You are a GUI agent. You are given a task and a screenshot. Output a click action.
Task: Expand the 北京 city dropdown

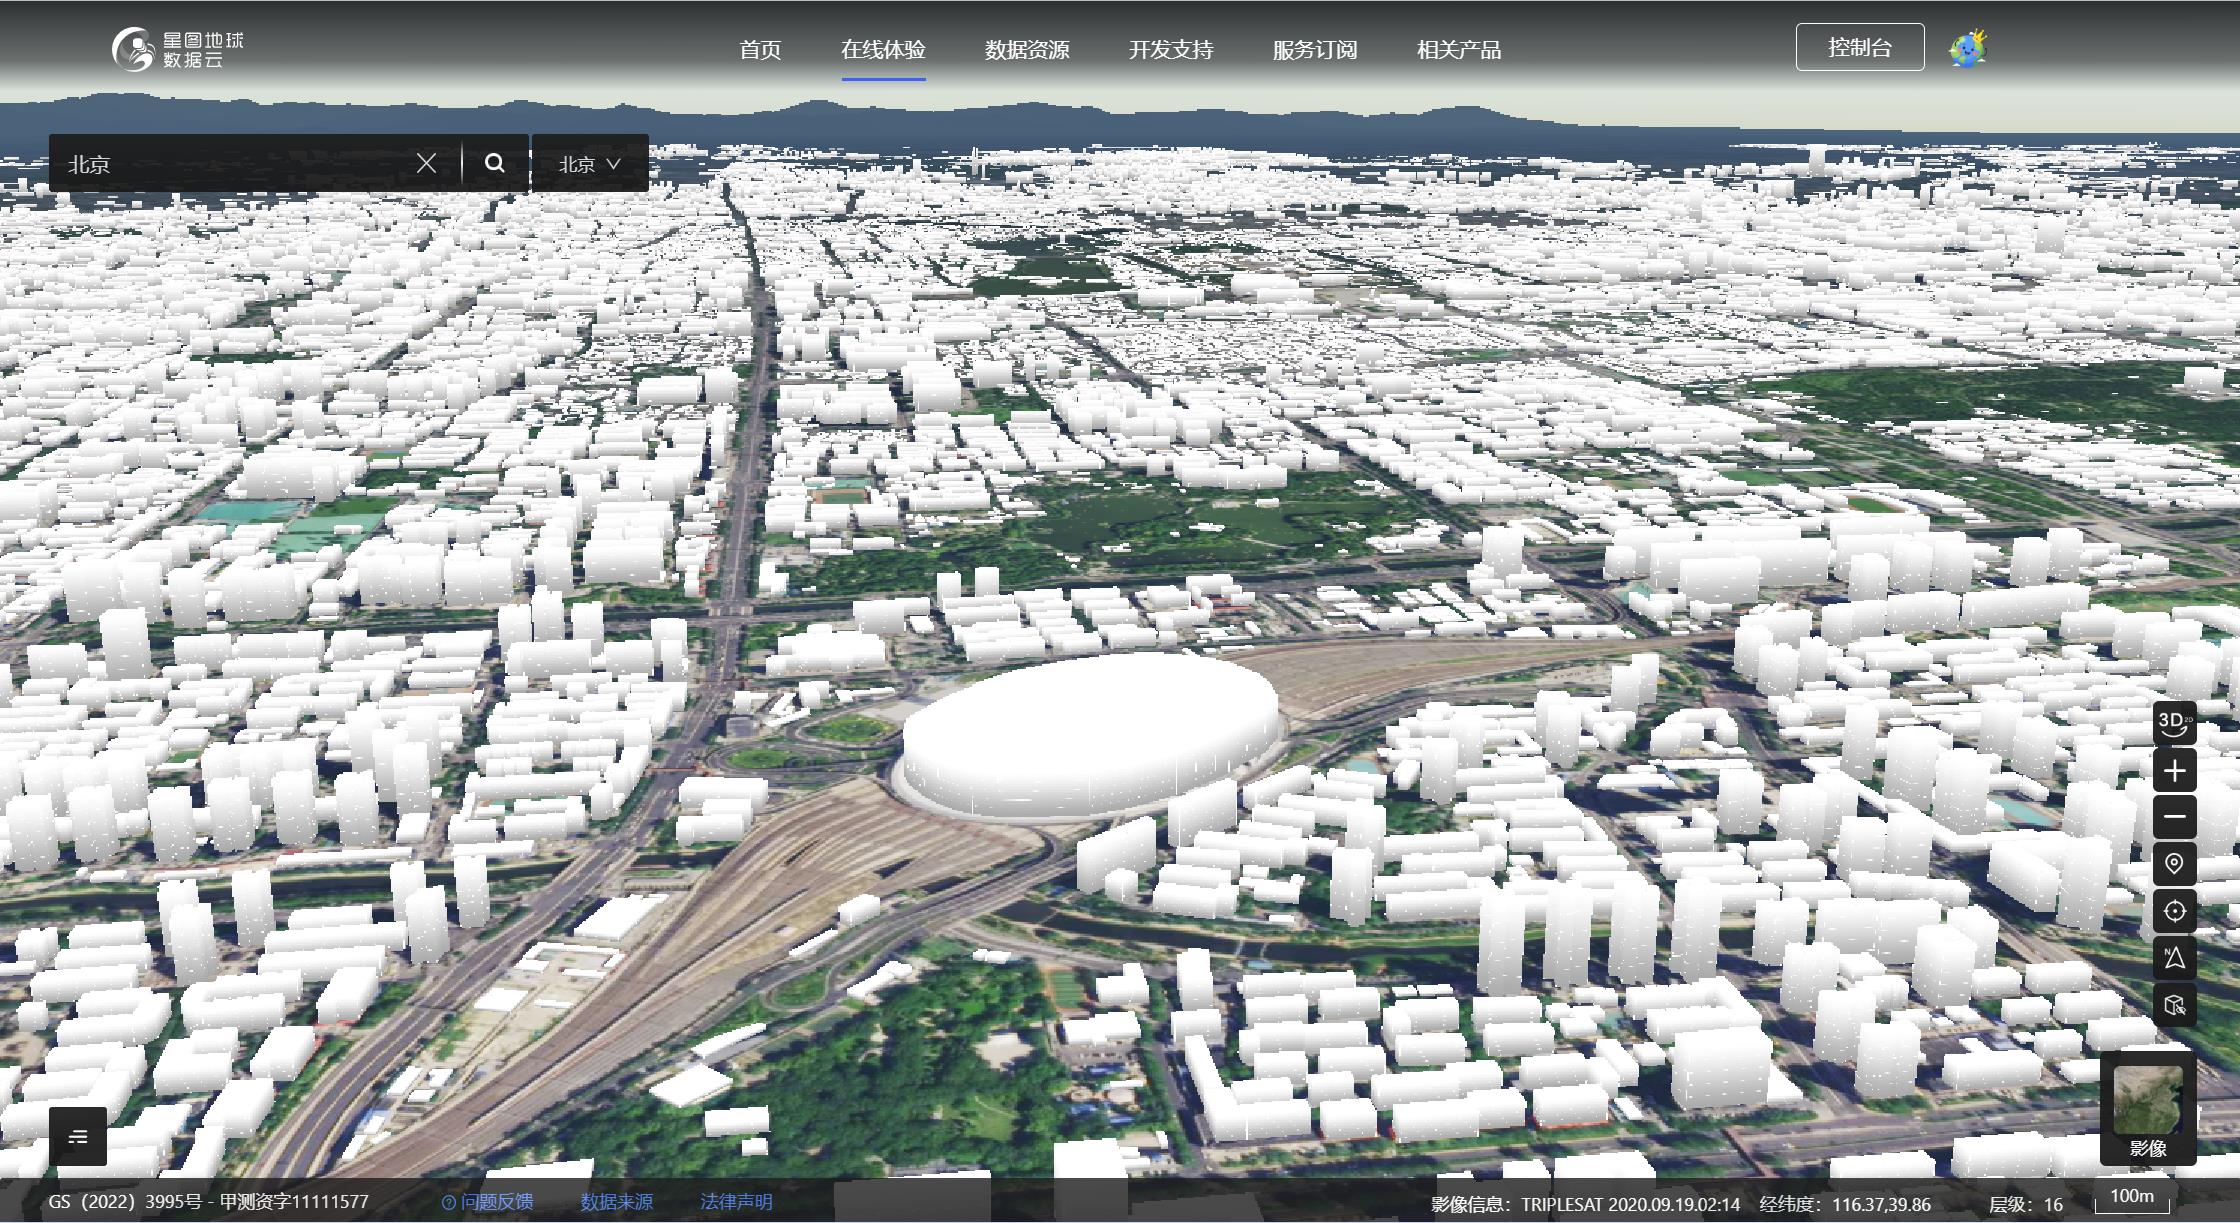(590, 163)
